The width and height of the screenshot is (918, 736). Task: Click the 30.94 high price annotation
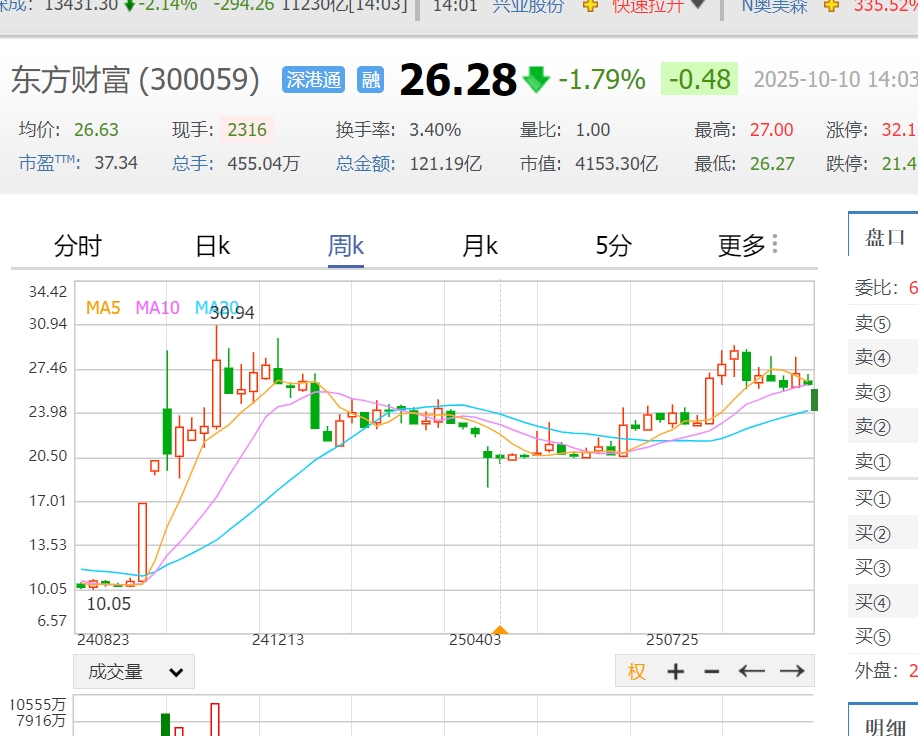pos(232,313)
